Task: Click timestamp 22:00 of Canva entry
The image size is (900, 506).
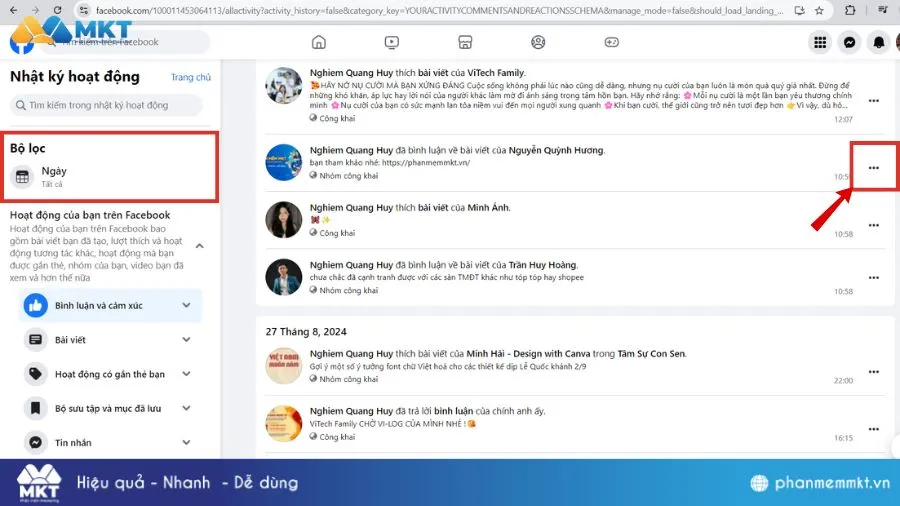Action: pos(843,380)
